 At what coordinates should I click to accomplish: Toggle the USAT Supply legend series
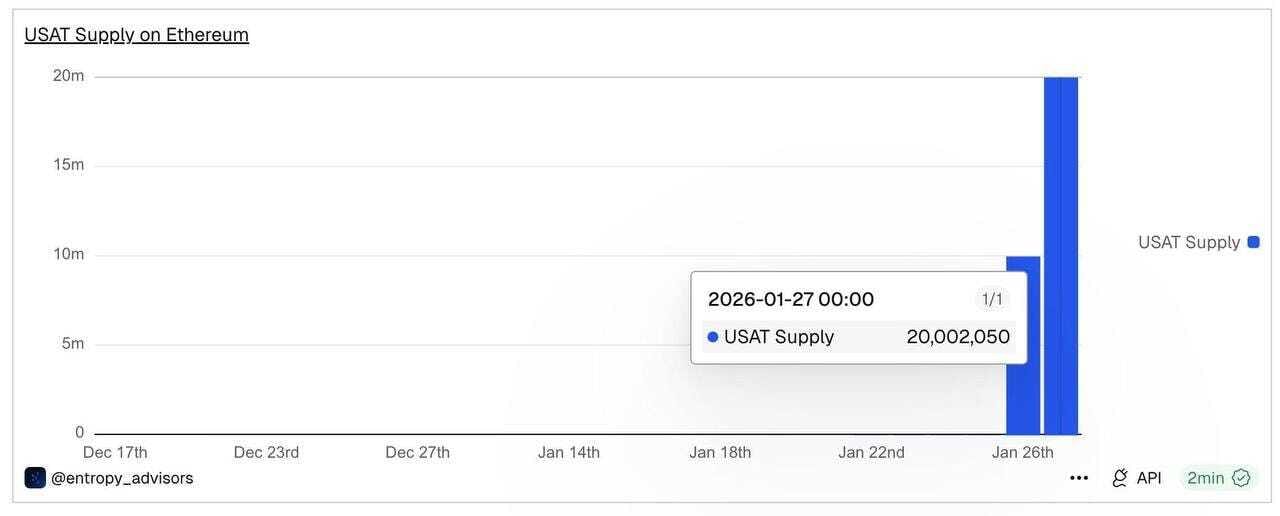click(x=1198, y=242)
